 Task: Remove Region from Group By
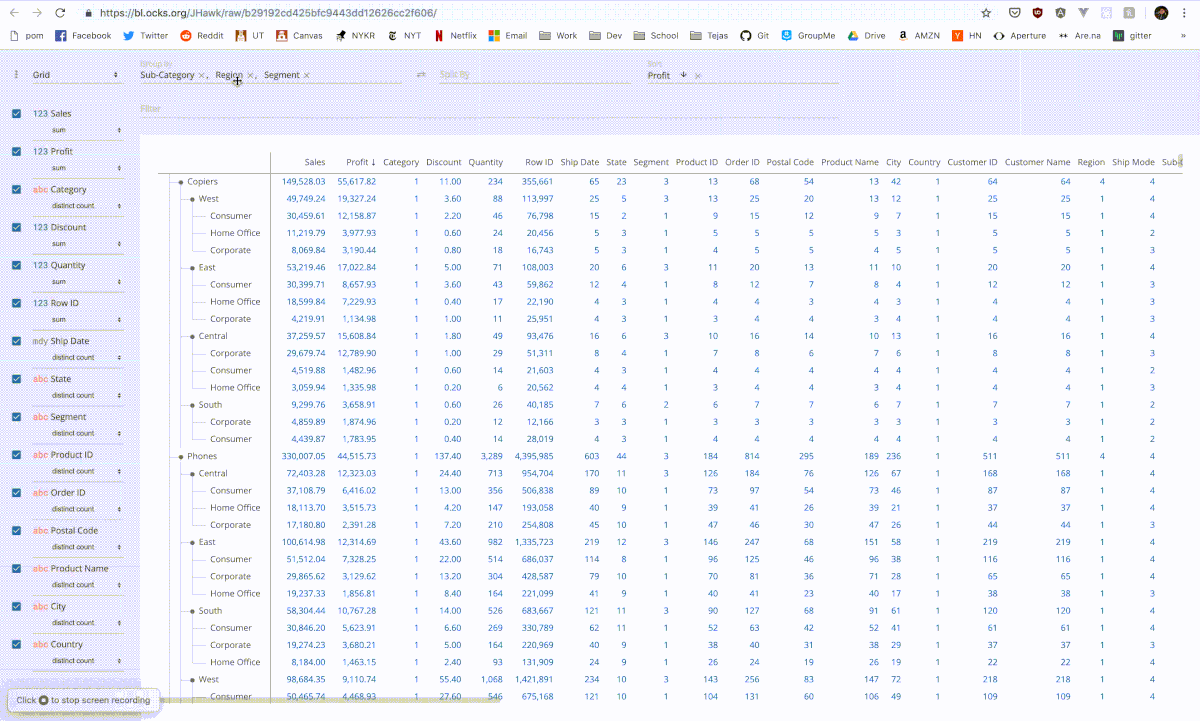click(251, 76)
